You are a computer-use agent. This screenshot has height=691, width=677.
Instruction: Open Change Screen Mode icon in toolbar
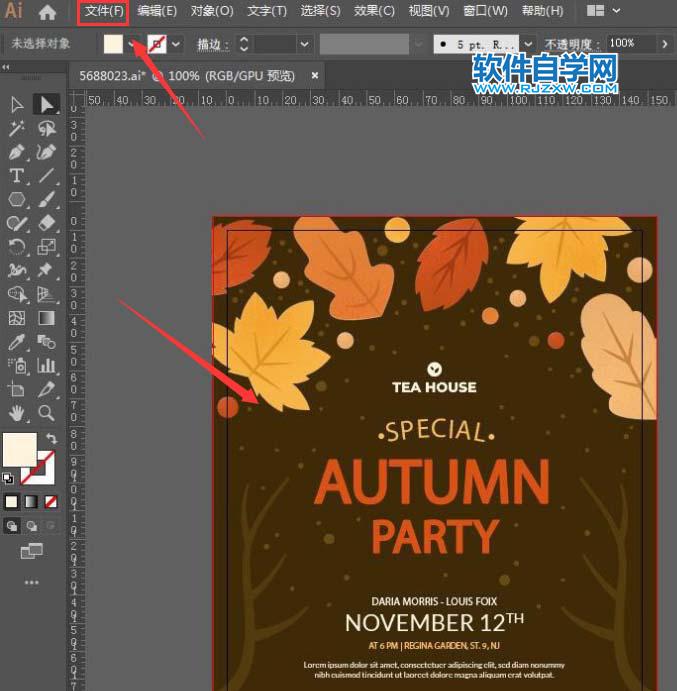point(32,551)
